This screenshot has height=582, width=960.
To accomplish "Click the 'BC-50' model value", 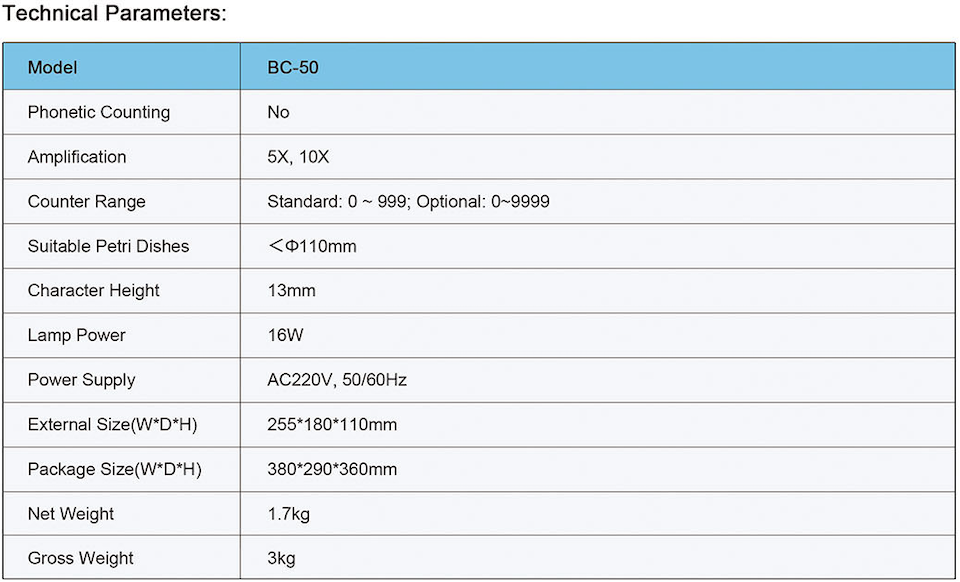I will (293, 68).
